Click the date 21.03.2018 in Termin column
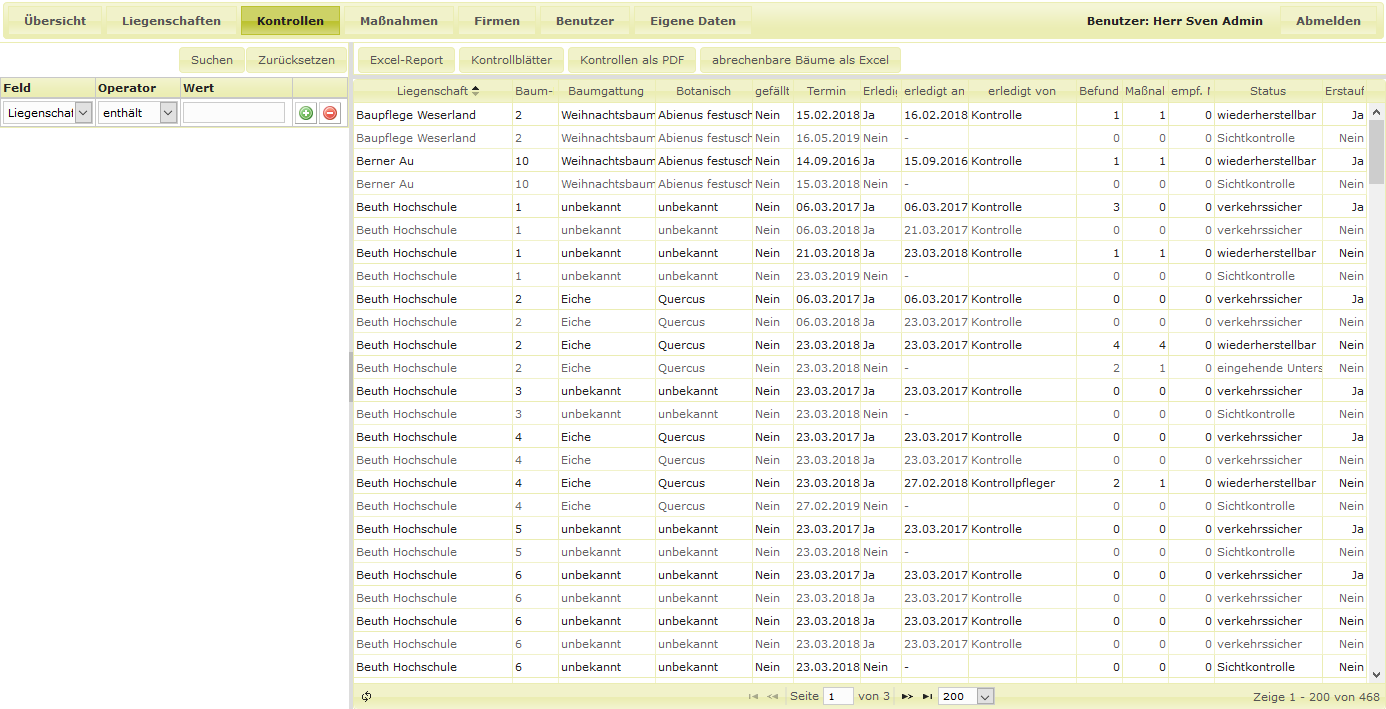Viewport: 1386px width, 709px height. tap(827, 253)
